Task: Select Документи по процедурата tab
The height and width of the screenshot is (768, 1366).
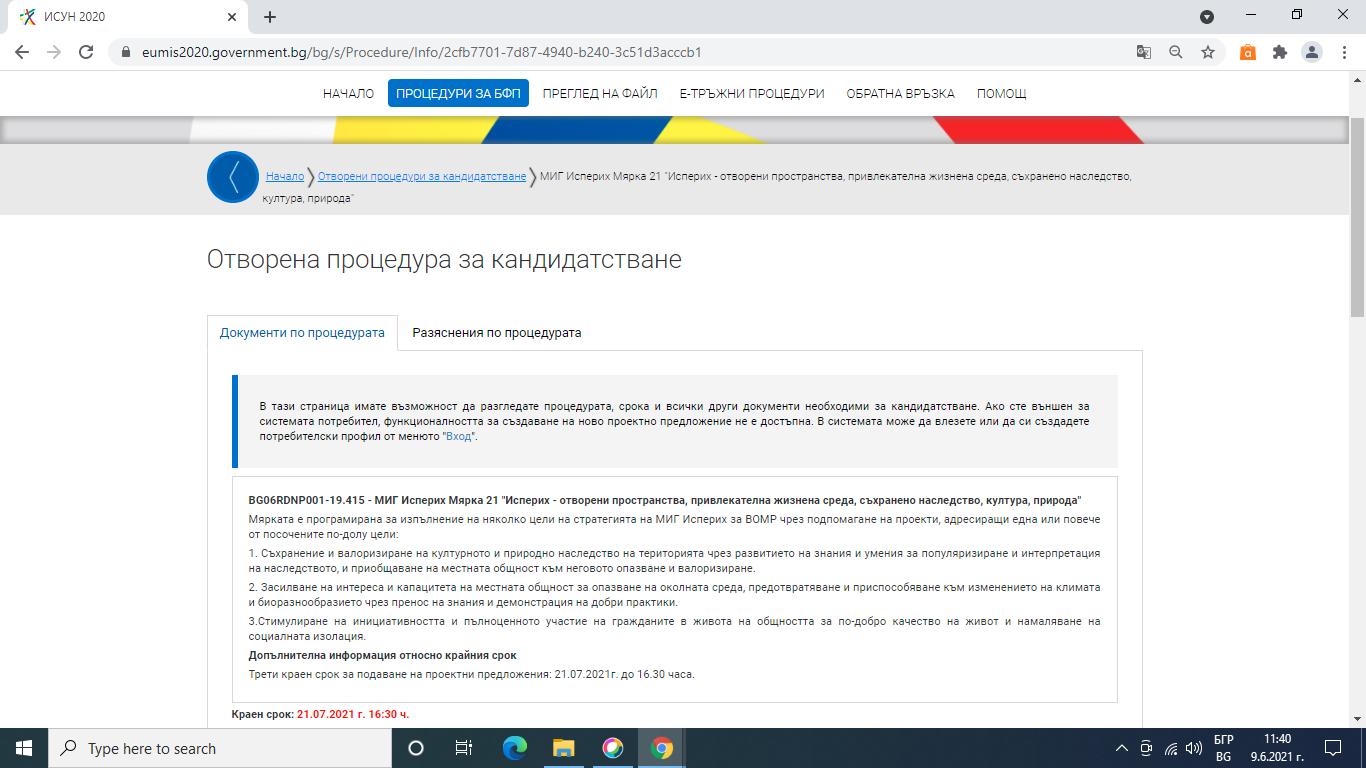Action: (x=302, y=333)
